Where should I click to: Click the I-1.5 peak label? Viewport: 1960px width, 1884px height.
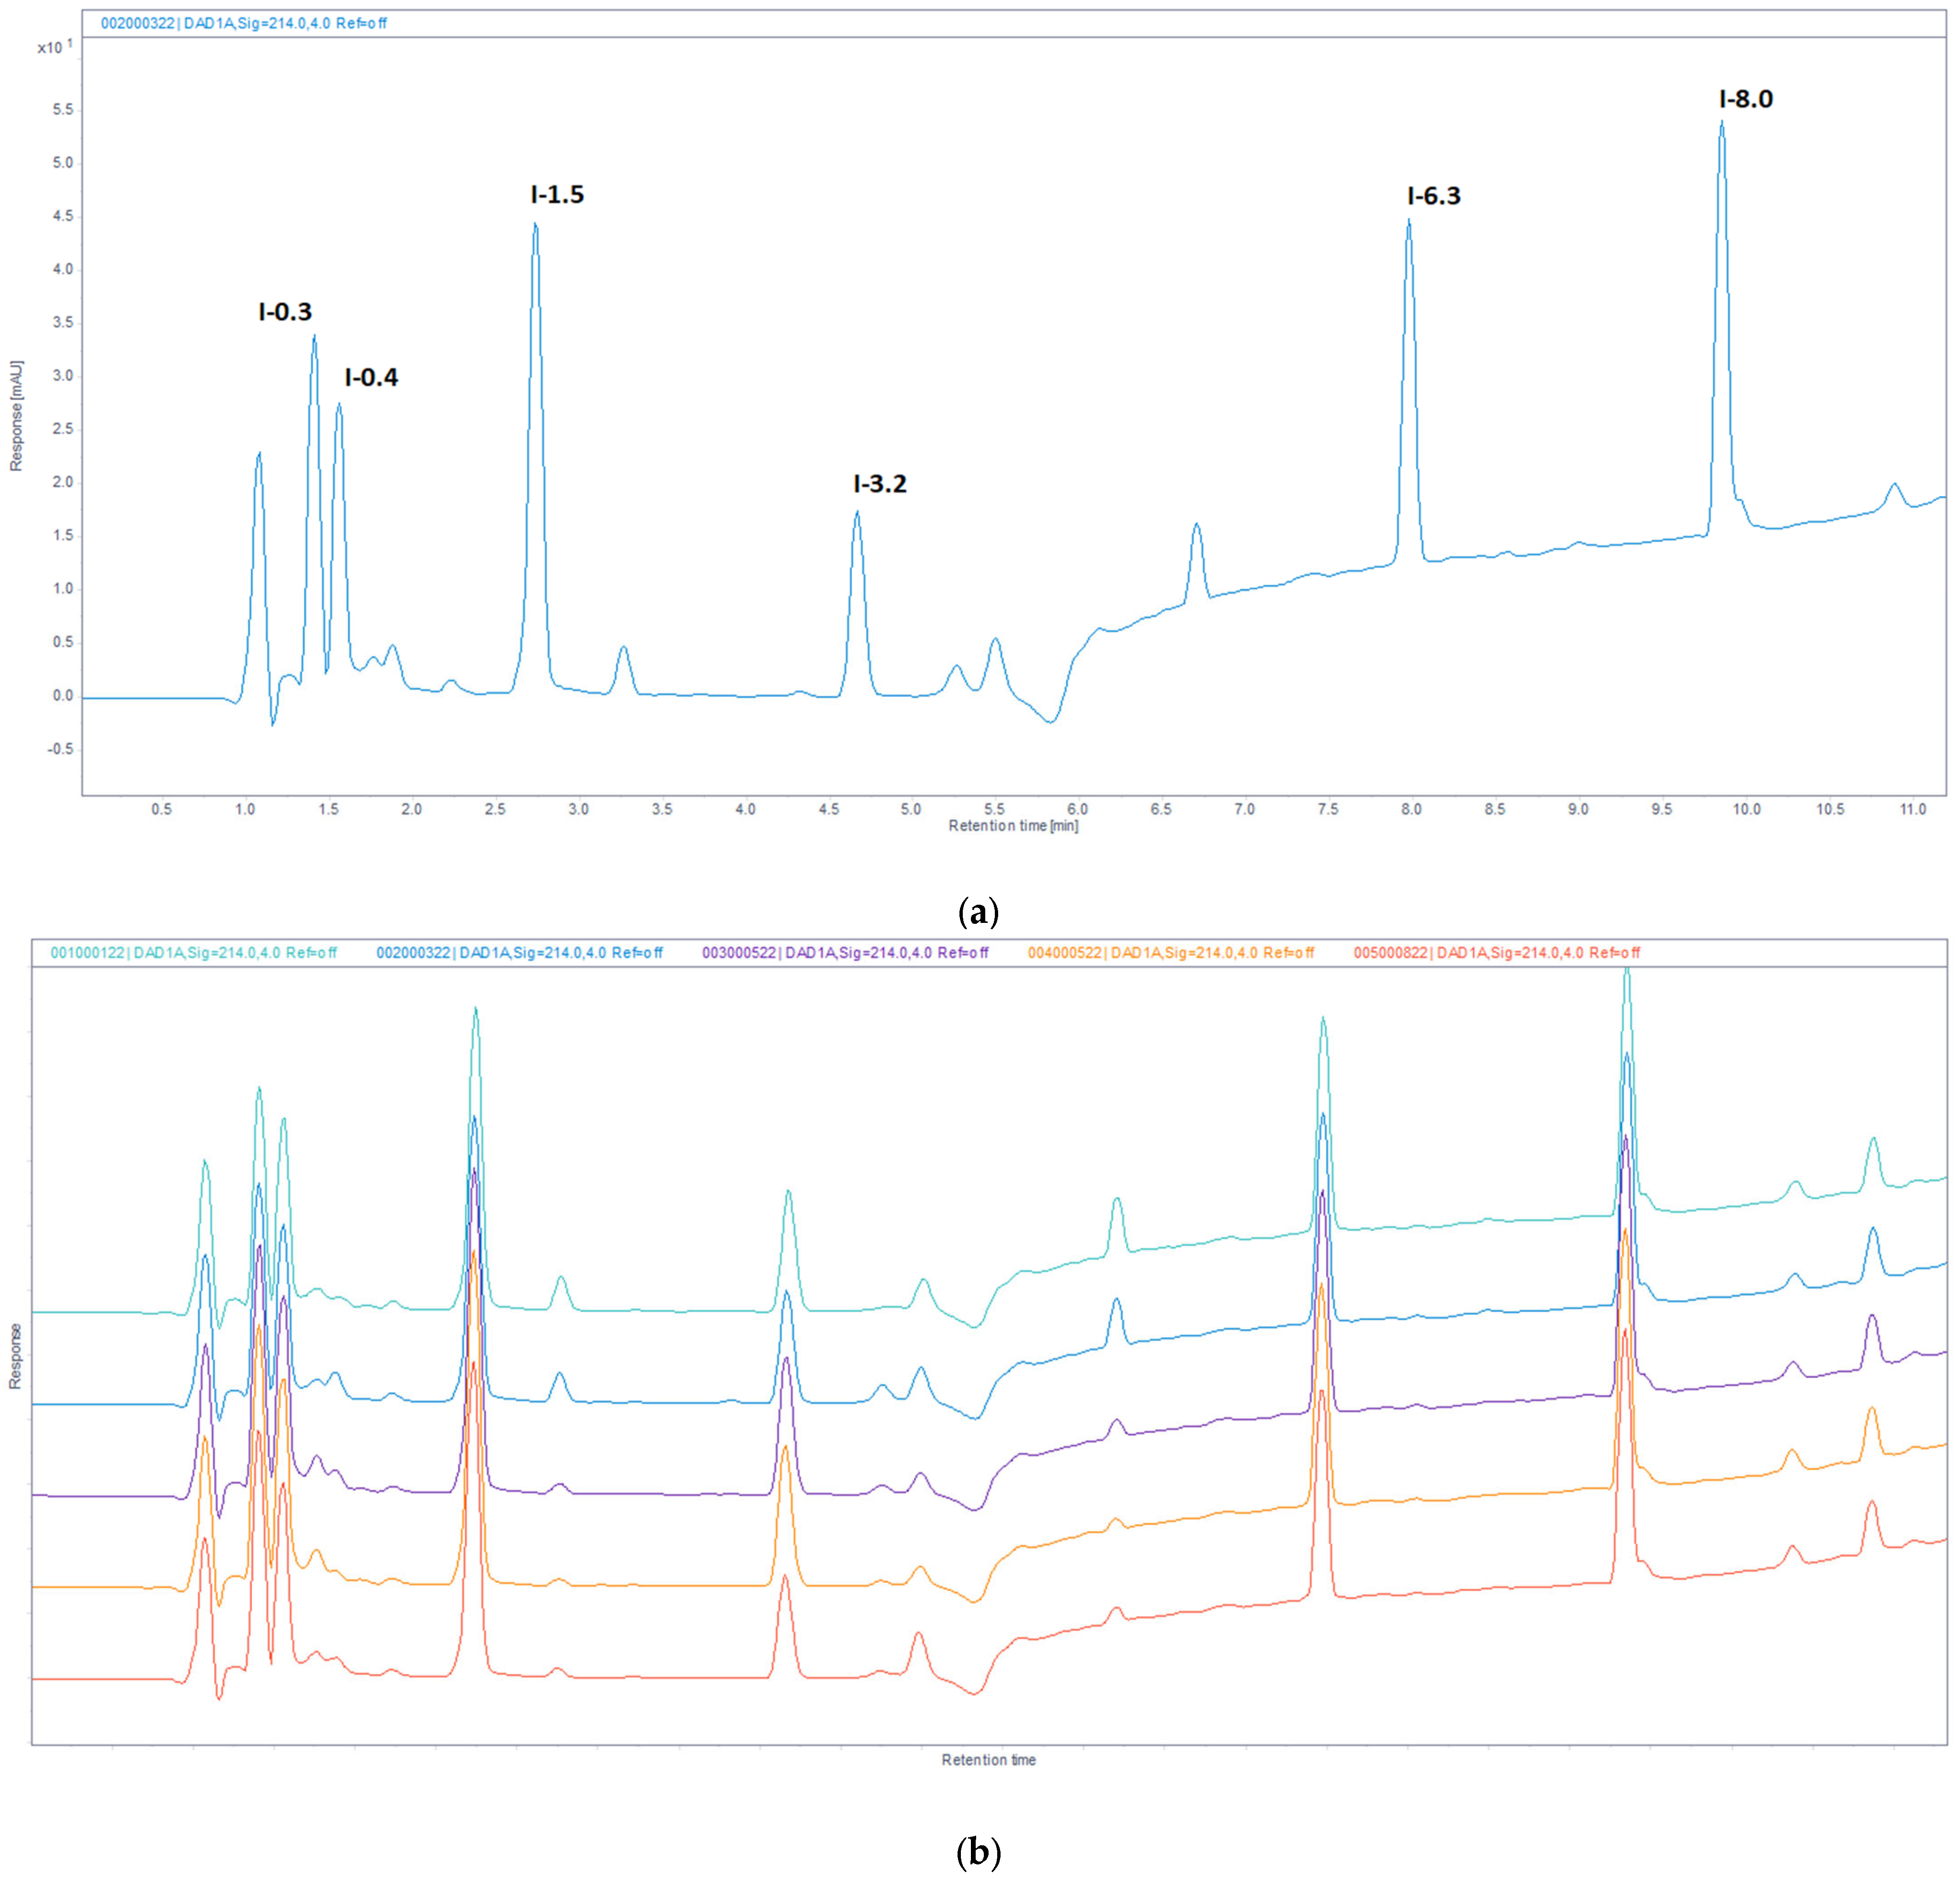(x=557, y=195)
